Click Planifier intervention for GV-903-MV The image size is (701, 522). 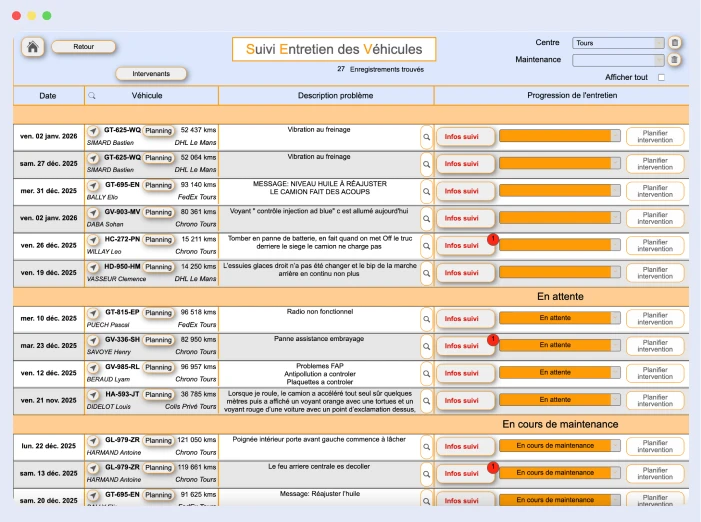[x=655, y=218]
